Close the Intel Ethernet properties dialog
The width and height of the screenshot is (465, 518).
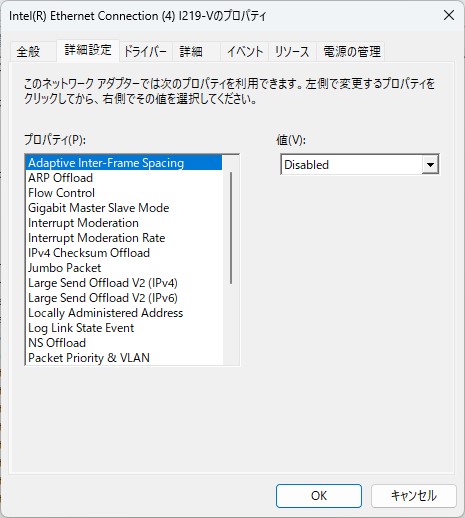449,15
